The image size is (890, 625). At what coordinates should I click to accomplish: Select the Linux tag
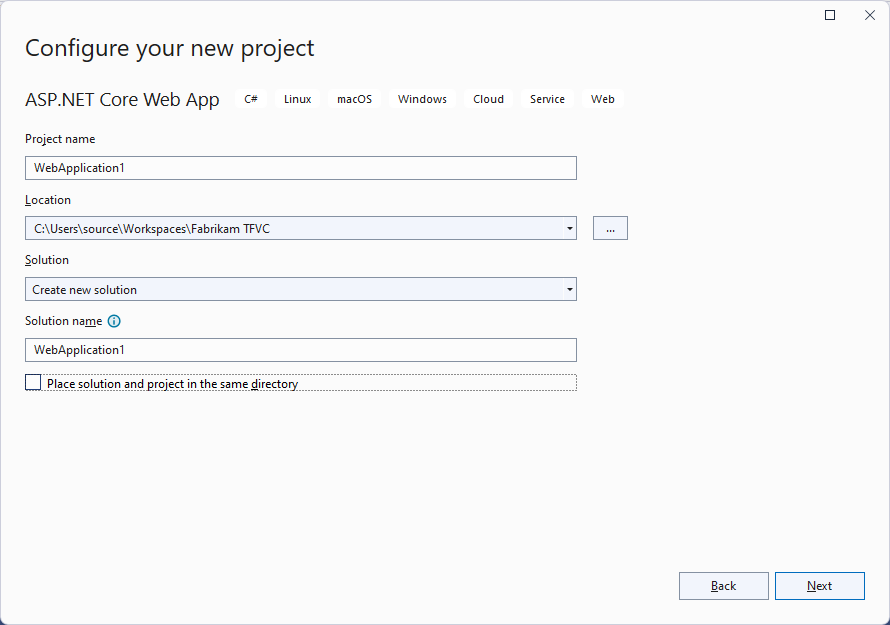(297, 99)
